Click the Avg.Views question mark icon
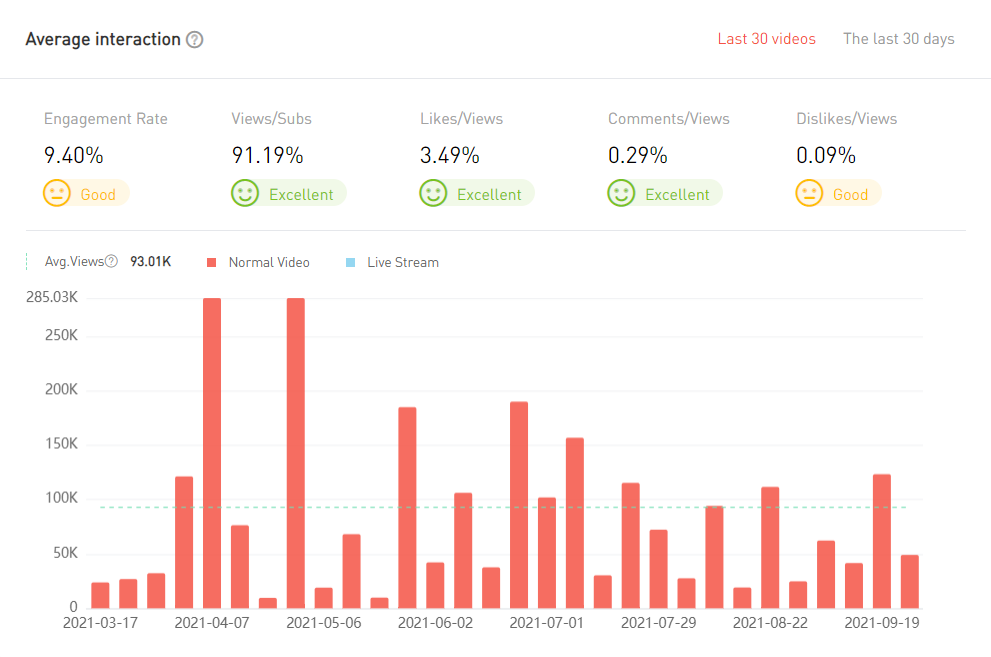Viewport: 991px width, 657px height. click(x=112, y=262)
